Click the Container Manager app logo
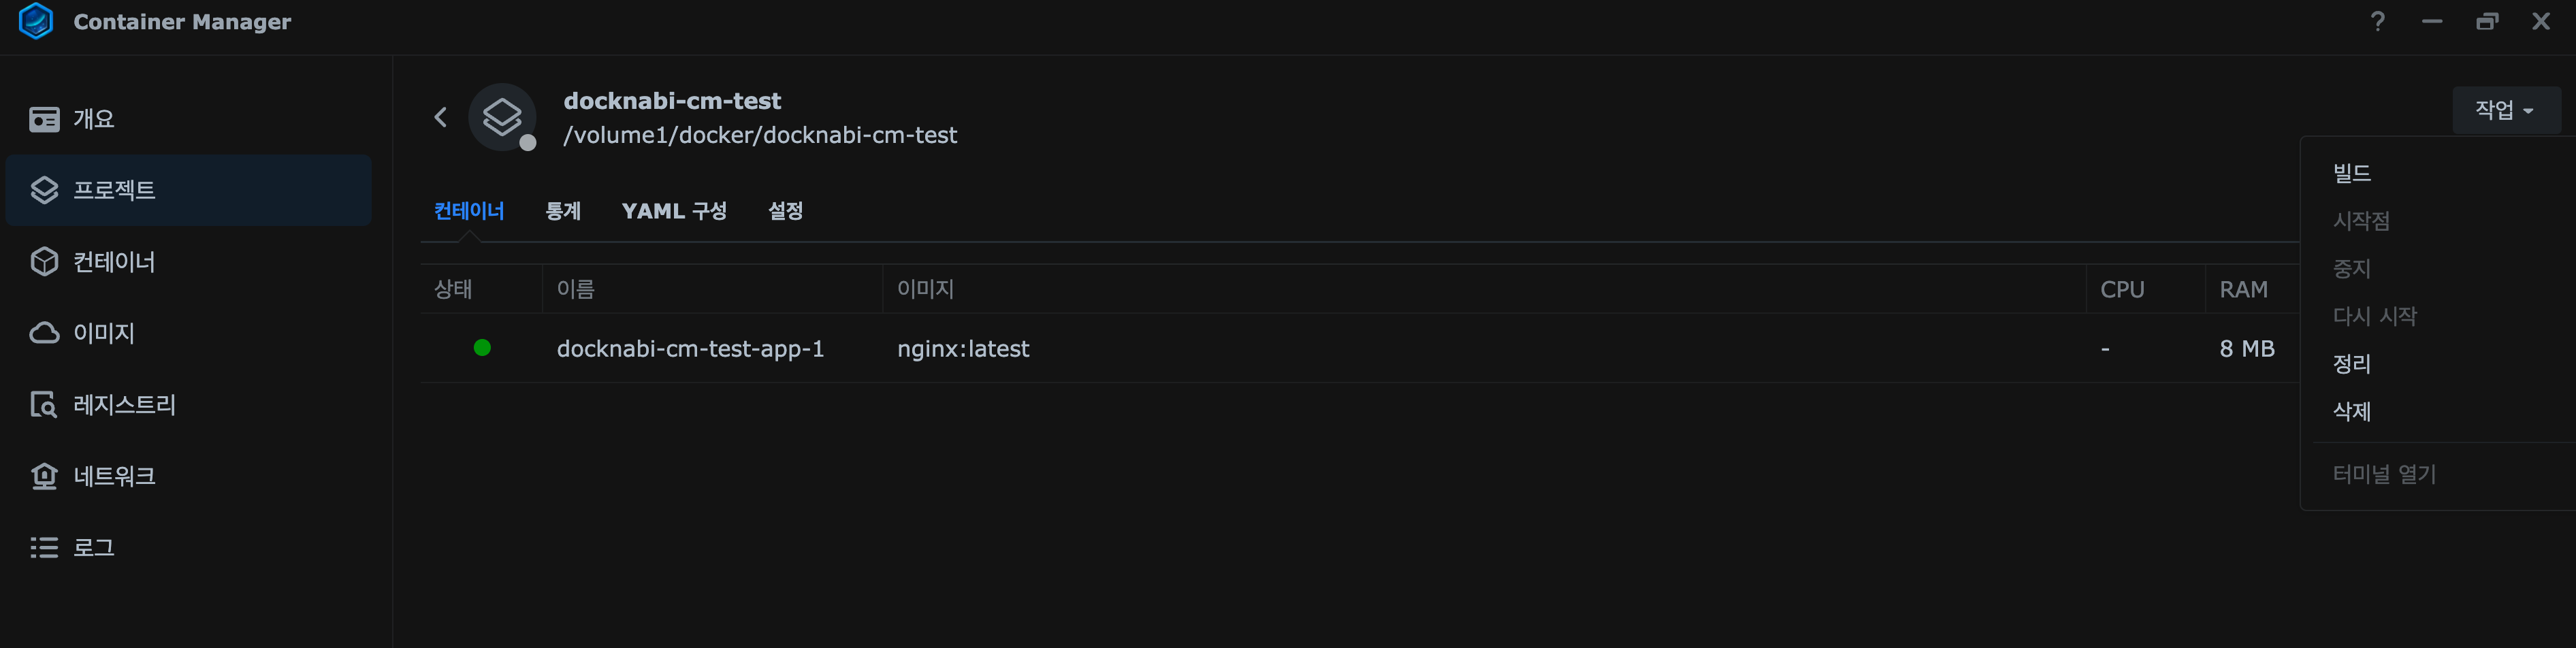The width and height of the screenshot is (2576, 648). click(36, 21)
